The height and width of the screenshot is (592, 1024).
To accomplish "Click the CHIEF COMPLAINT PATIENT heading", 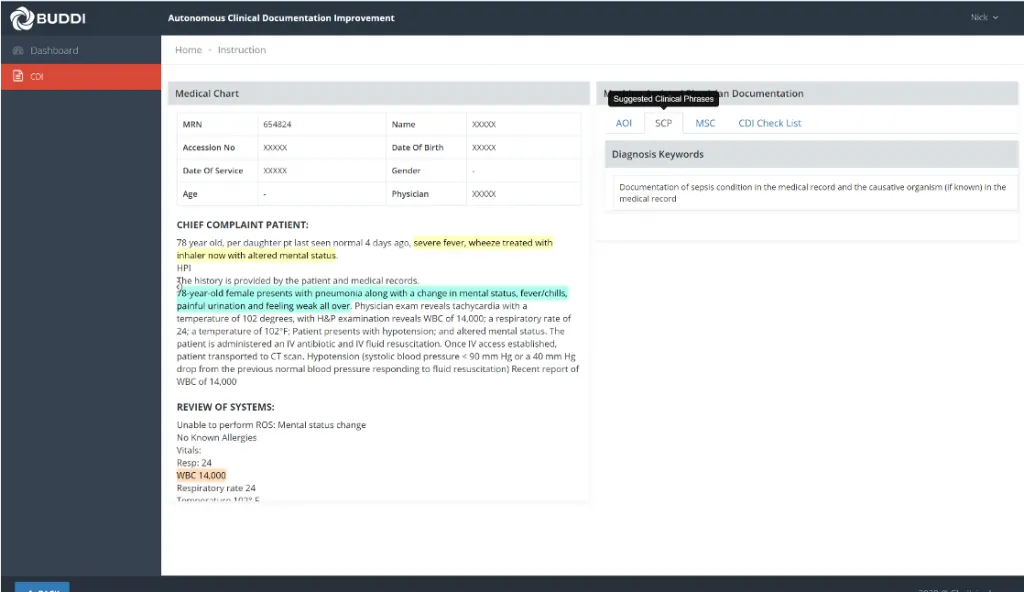I will click(x=242, y=225).
